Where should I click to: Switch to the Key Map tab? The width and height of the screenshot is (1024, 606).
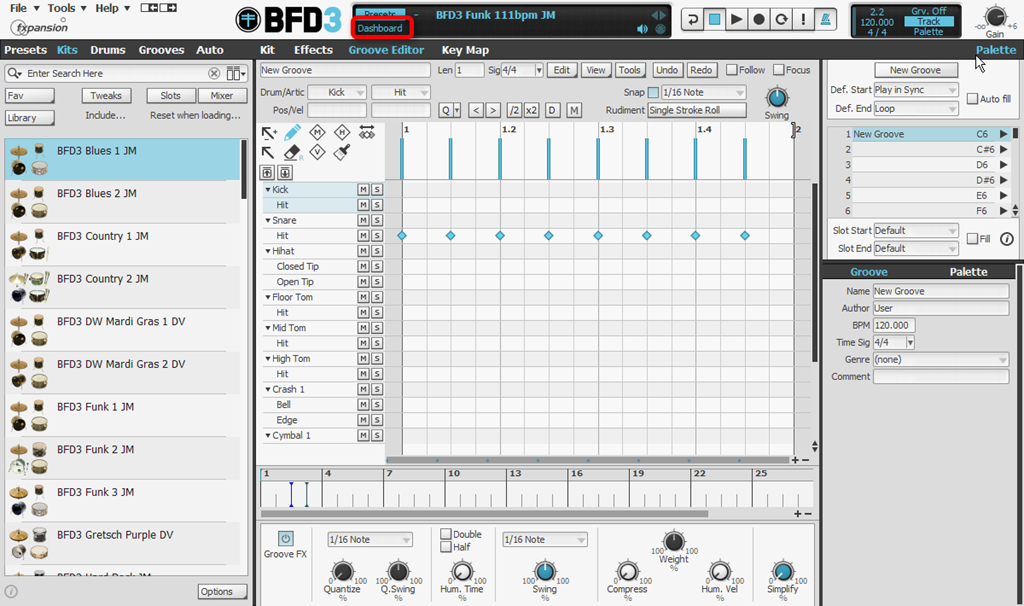[x=465, y=49]
